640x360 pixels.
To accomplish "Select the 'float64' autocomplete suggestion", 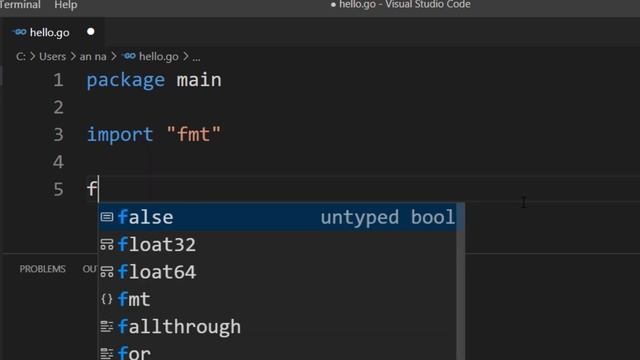I will (x=278, y=272).
